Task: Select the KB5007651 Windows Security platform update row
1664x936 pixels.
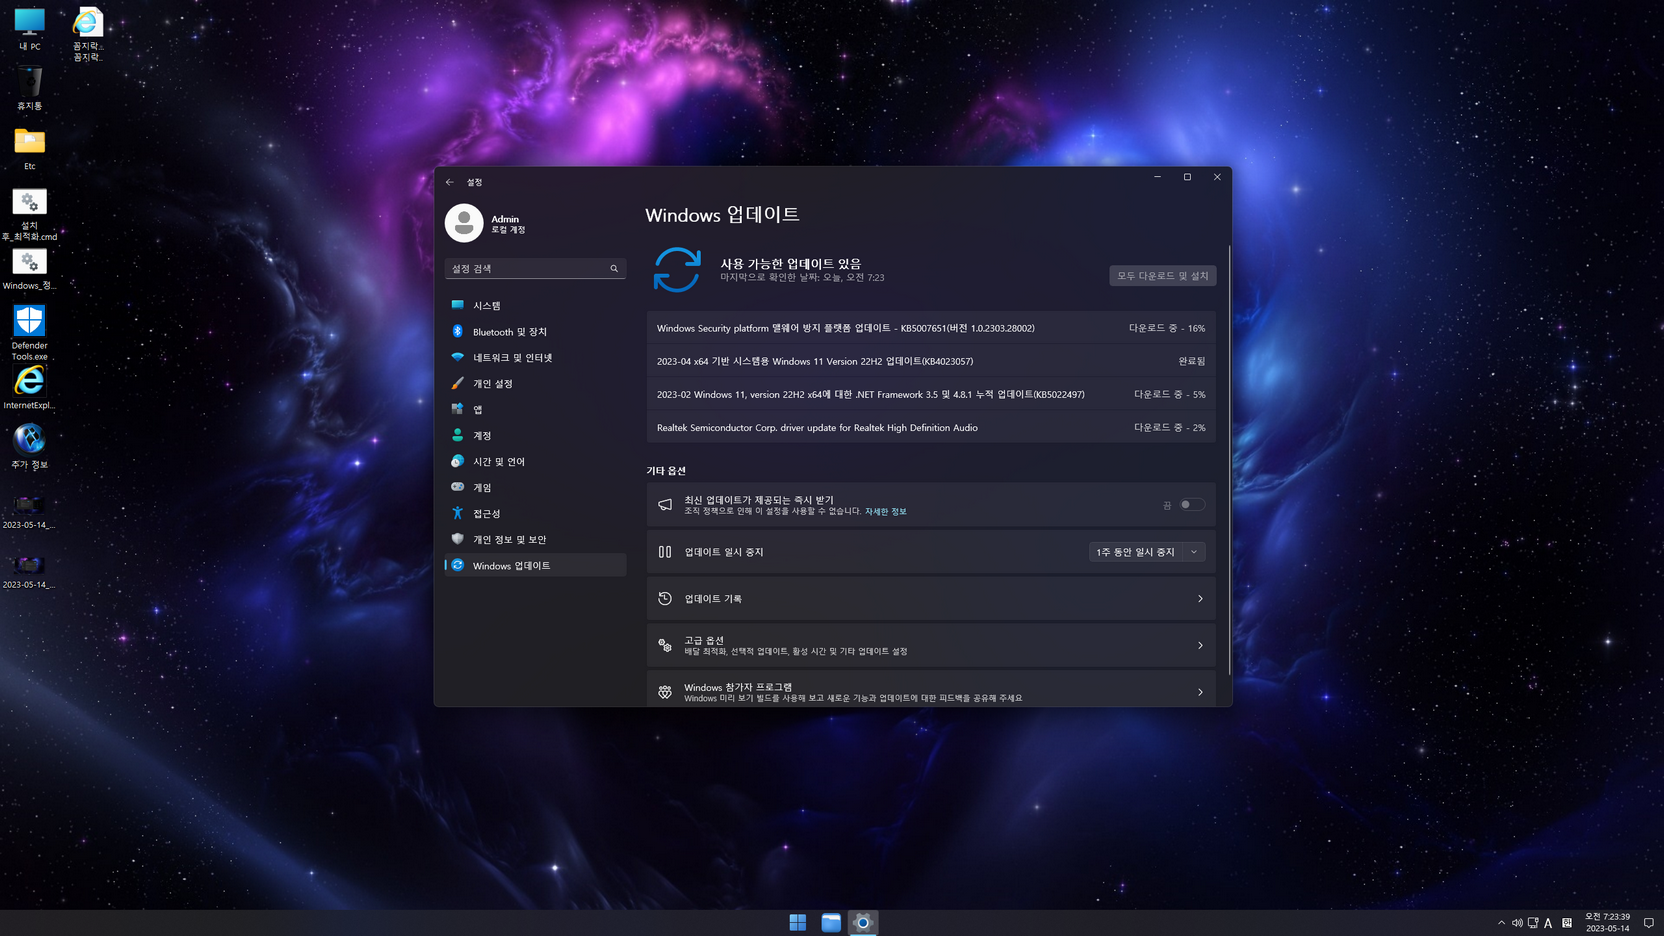Action: (931, 328)
